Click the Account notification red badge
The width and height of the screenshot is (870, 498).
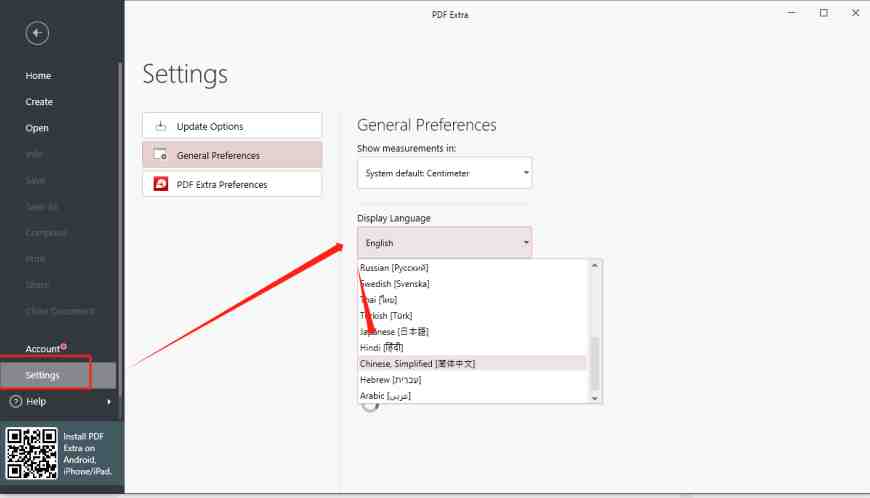[64, 346]
